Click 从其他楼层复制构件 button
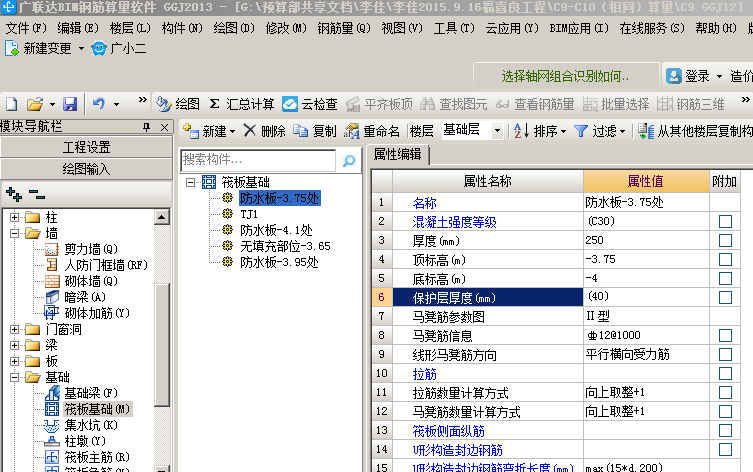The image size is (753, 472). (x=695, y=131)
